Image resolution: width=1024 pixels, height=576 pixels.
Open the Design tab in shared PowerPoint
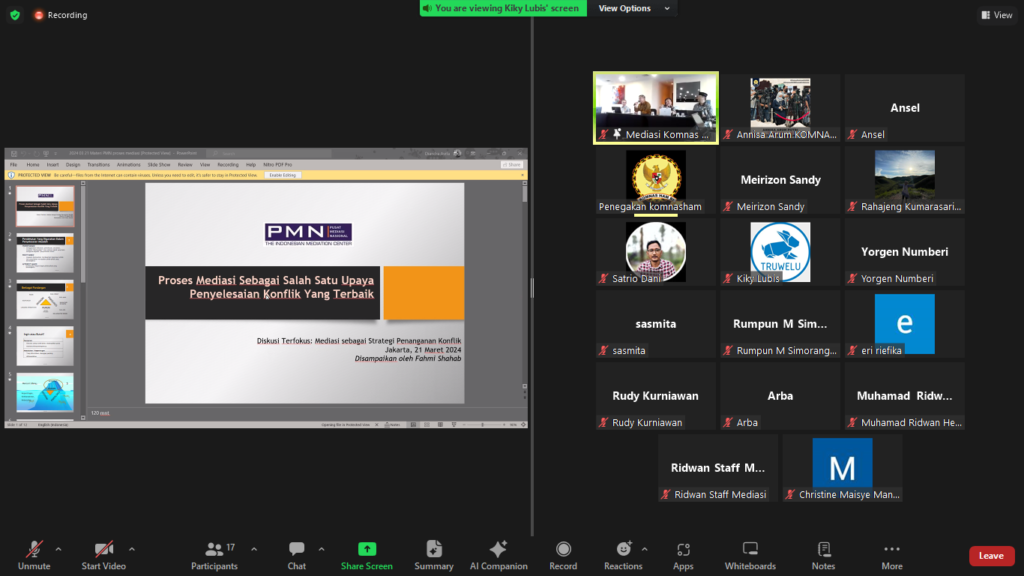pos(73,165)
